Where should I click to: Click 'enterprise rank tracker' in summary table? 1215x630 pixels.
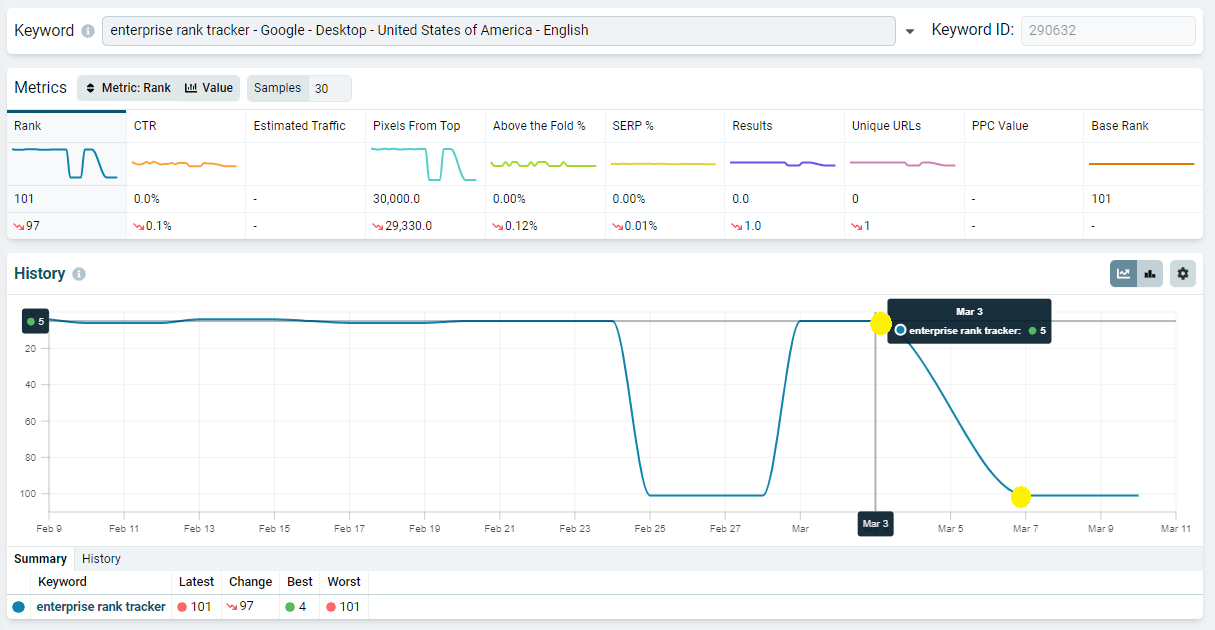[x=101, y=607]
